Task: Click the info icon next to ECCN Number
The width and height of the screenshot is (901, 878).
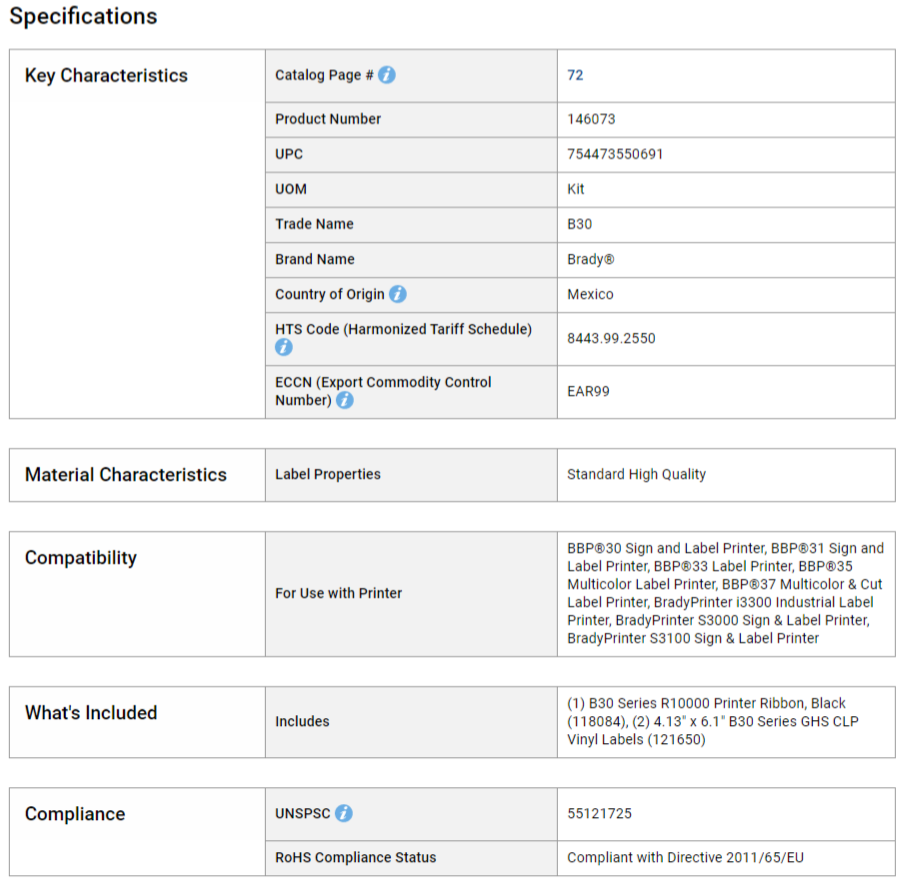Action: [x=345, y=400]
